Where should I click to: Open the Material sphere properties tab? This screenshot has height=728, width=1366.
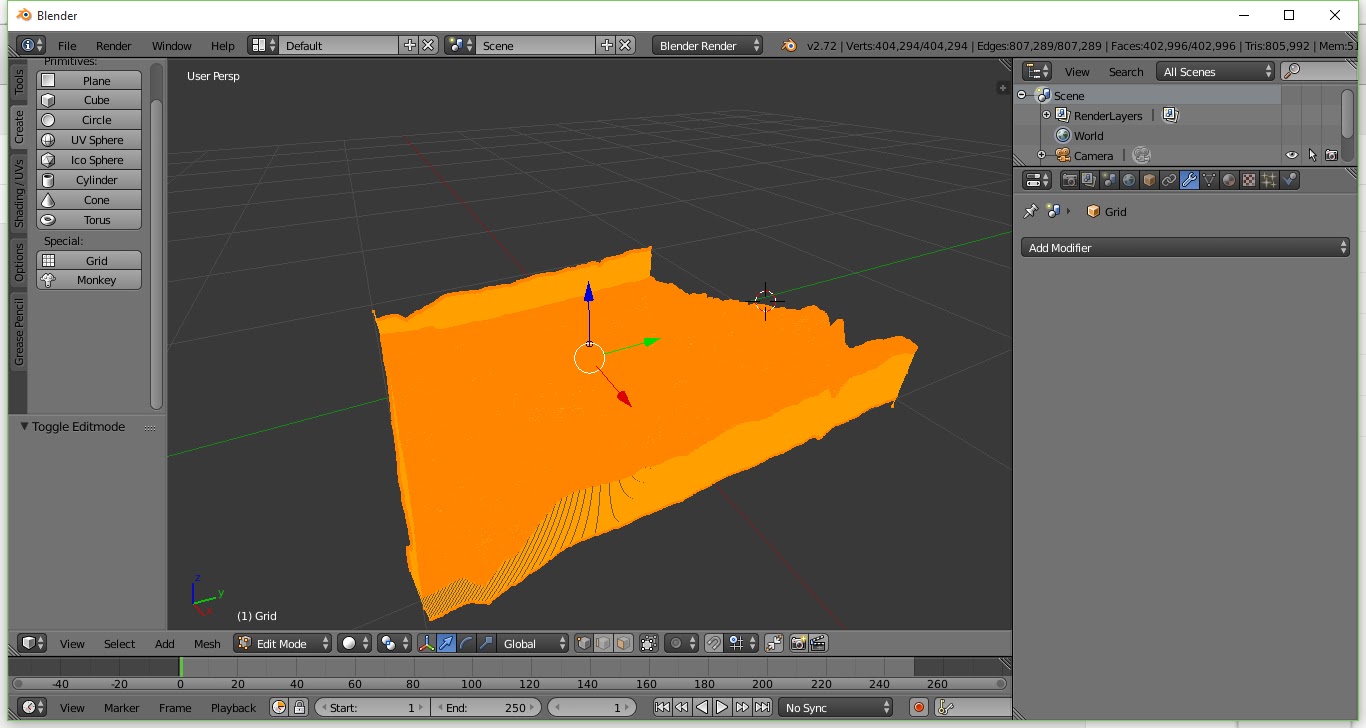tap(1229, 180)
